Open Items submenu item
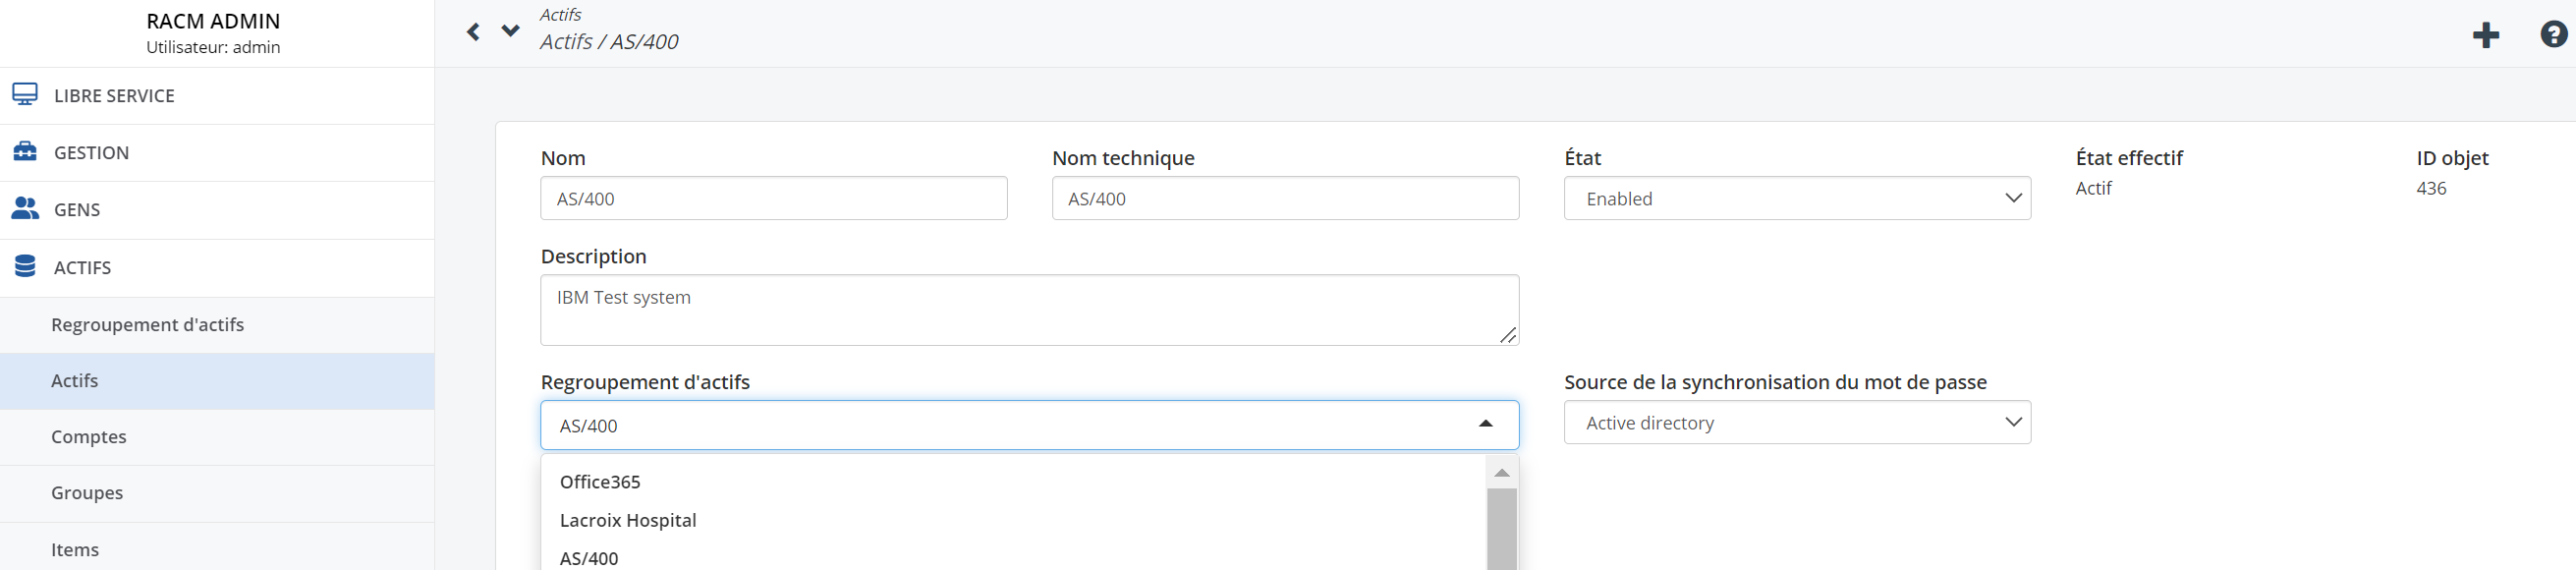 (217, 548)
